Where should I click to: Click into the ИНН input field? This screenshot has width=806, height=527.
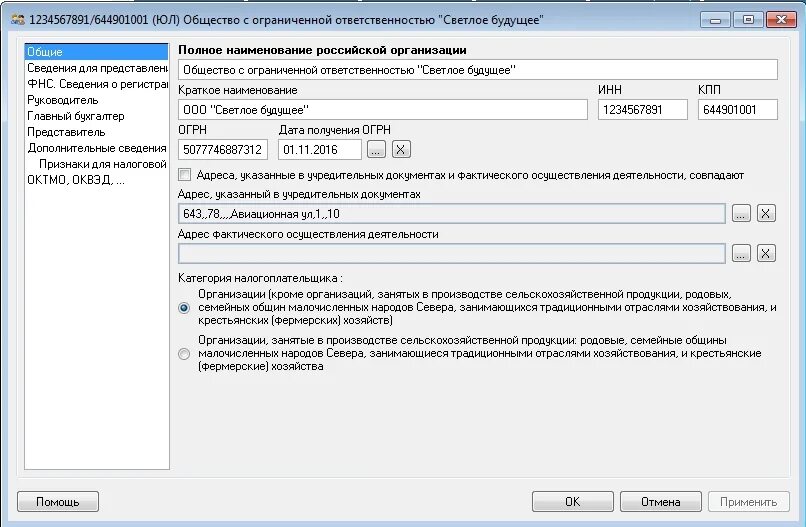(x=643, y=110)
